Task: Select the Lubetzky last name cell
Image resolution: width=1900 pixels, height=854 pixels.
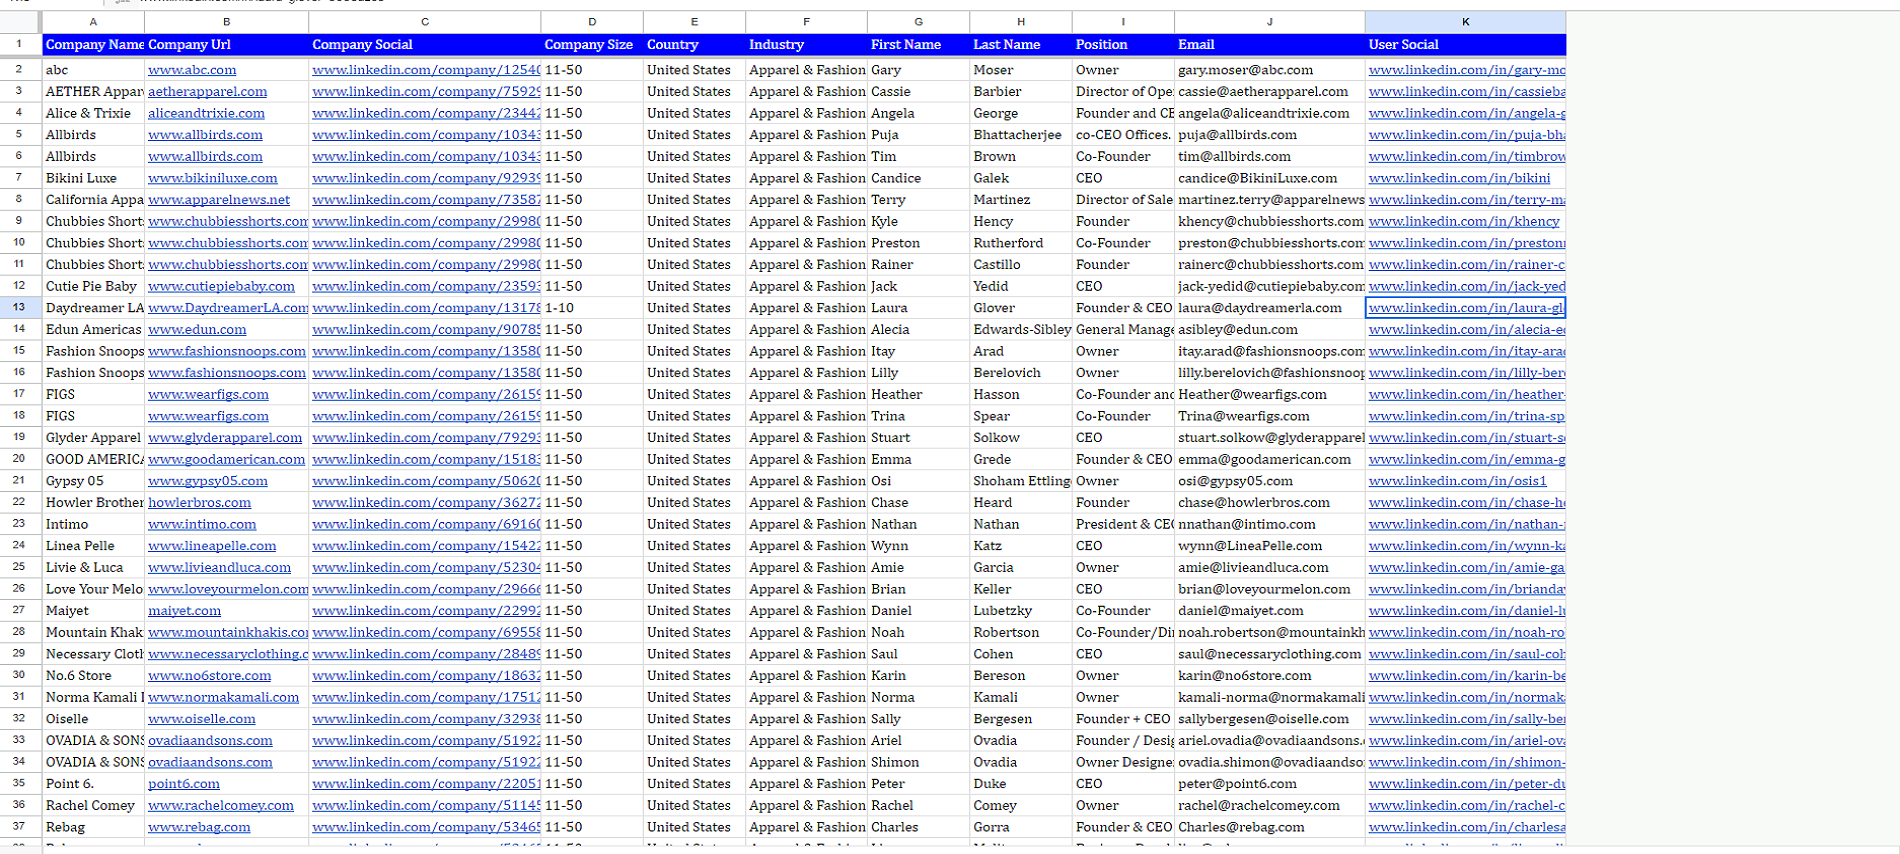Action: (x=1020, y=611)
